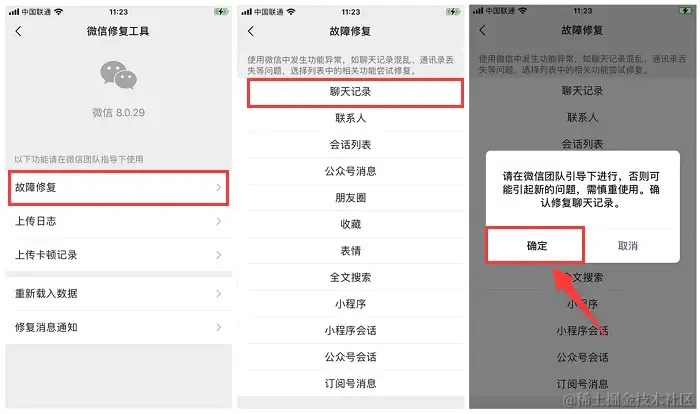The width and height of the screenshot is (700, 414).
Task: Open the 故障修复 row chevron
Action: pos(218,188)
